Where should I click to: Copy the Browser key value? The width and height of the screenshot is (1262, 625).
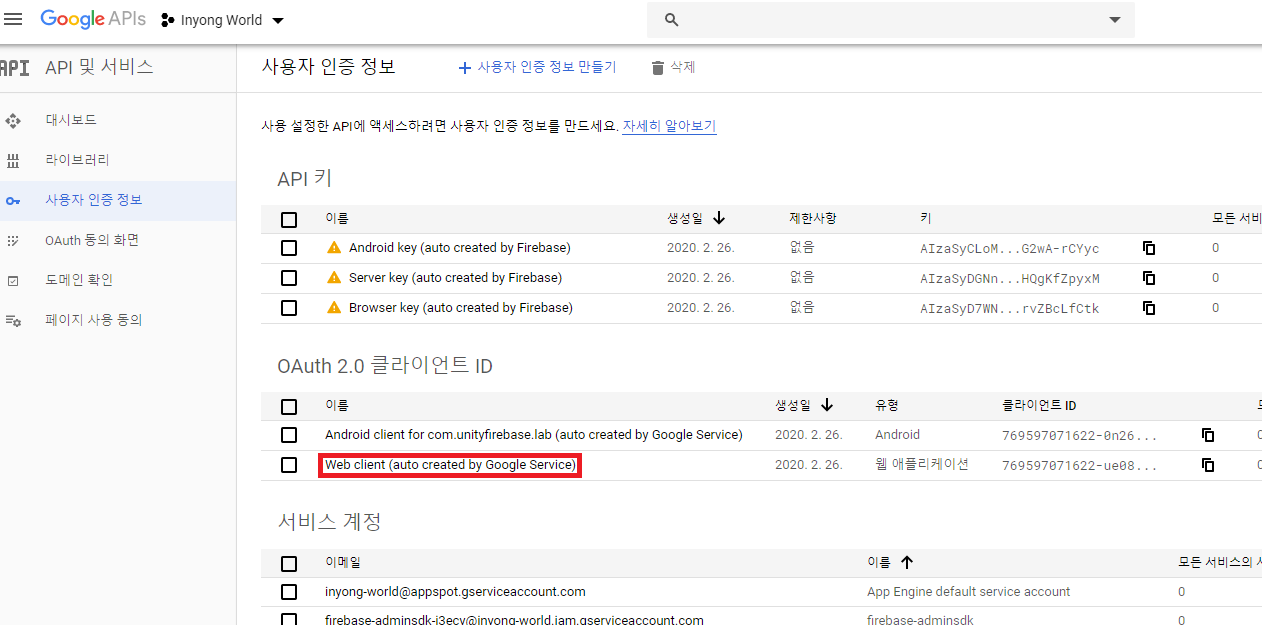tap(1149, 308)
